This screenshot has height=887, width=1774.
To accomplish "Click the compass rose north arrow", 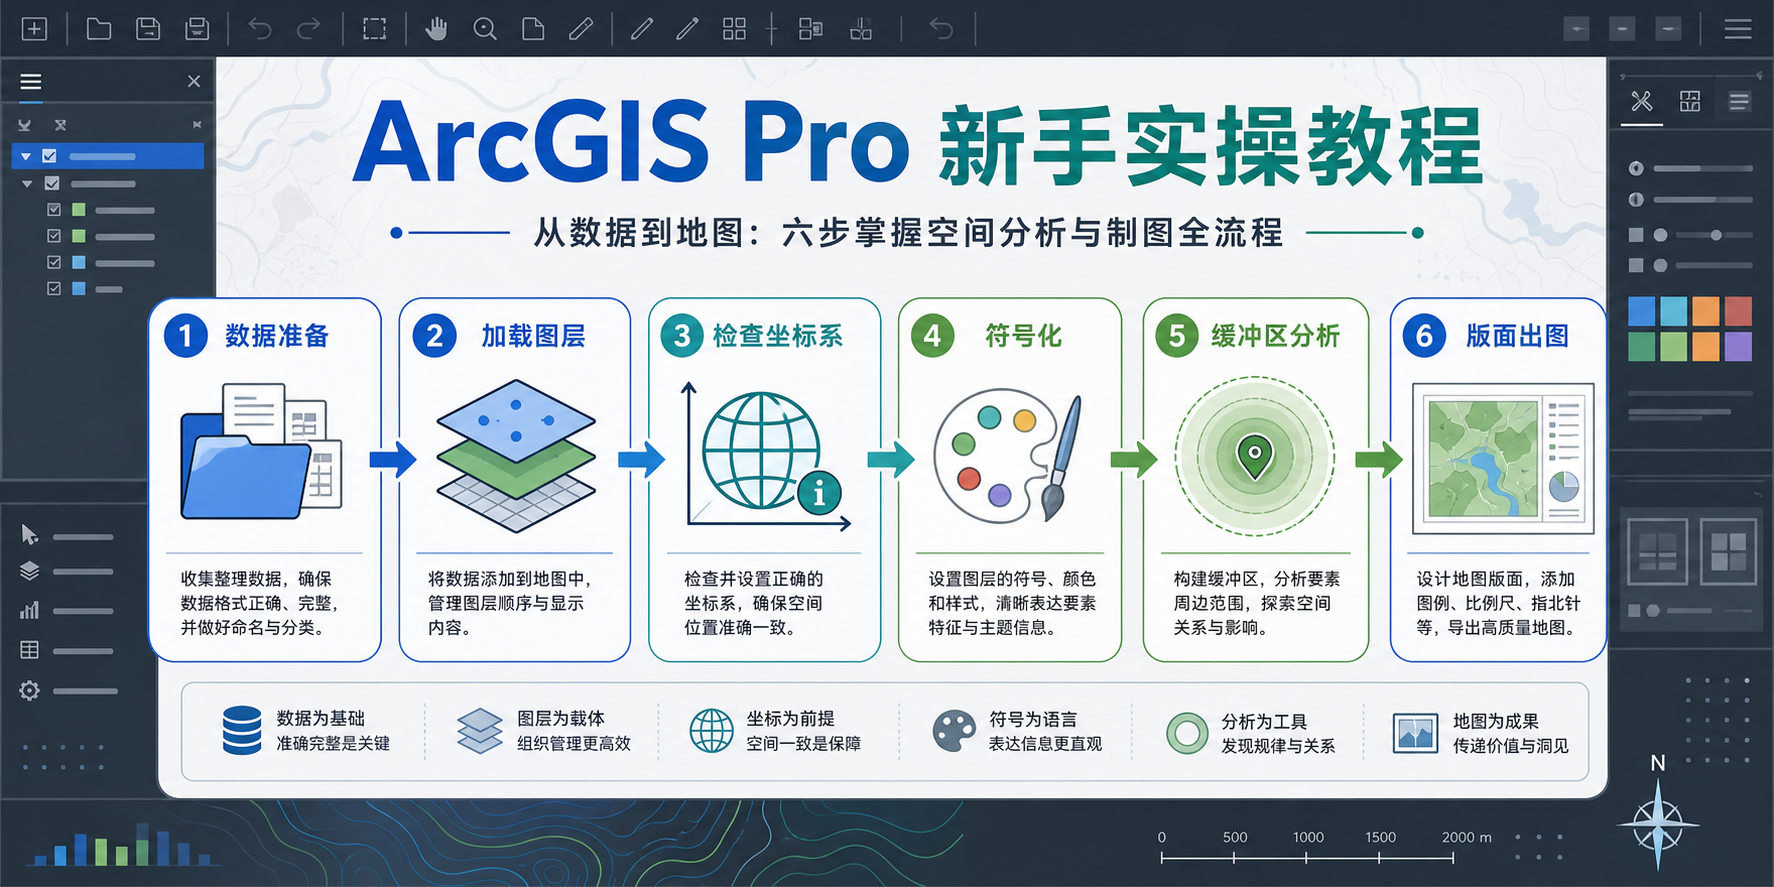I will click(x=1657, y=825).
